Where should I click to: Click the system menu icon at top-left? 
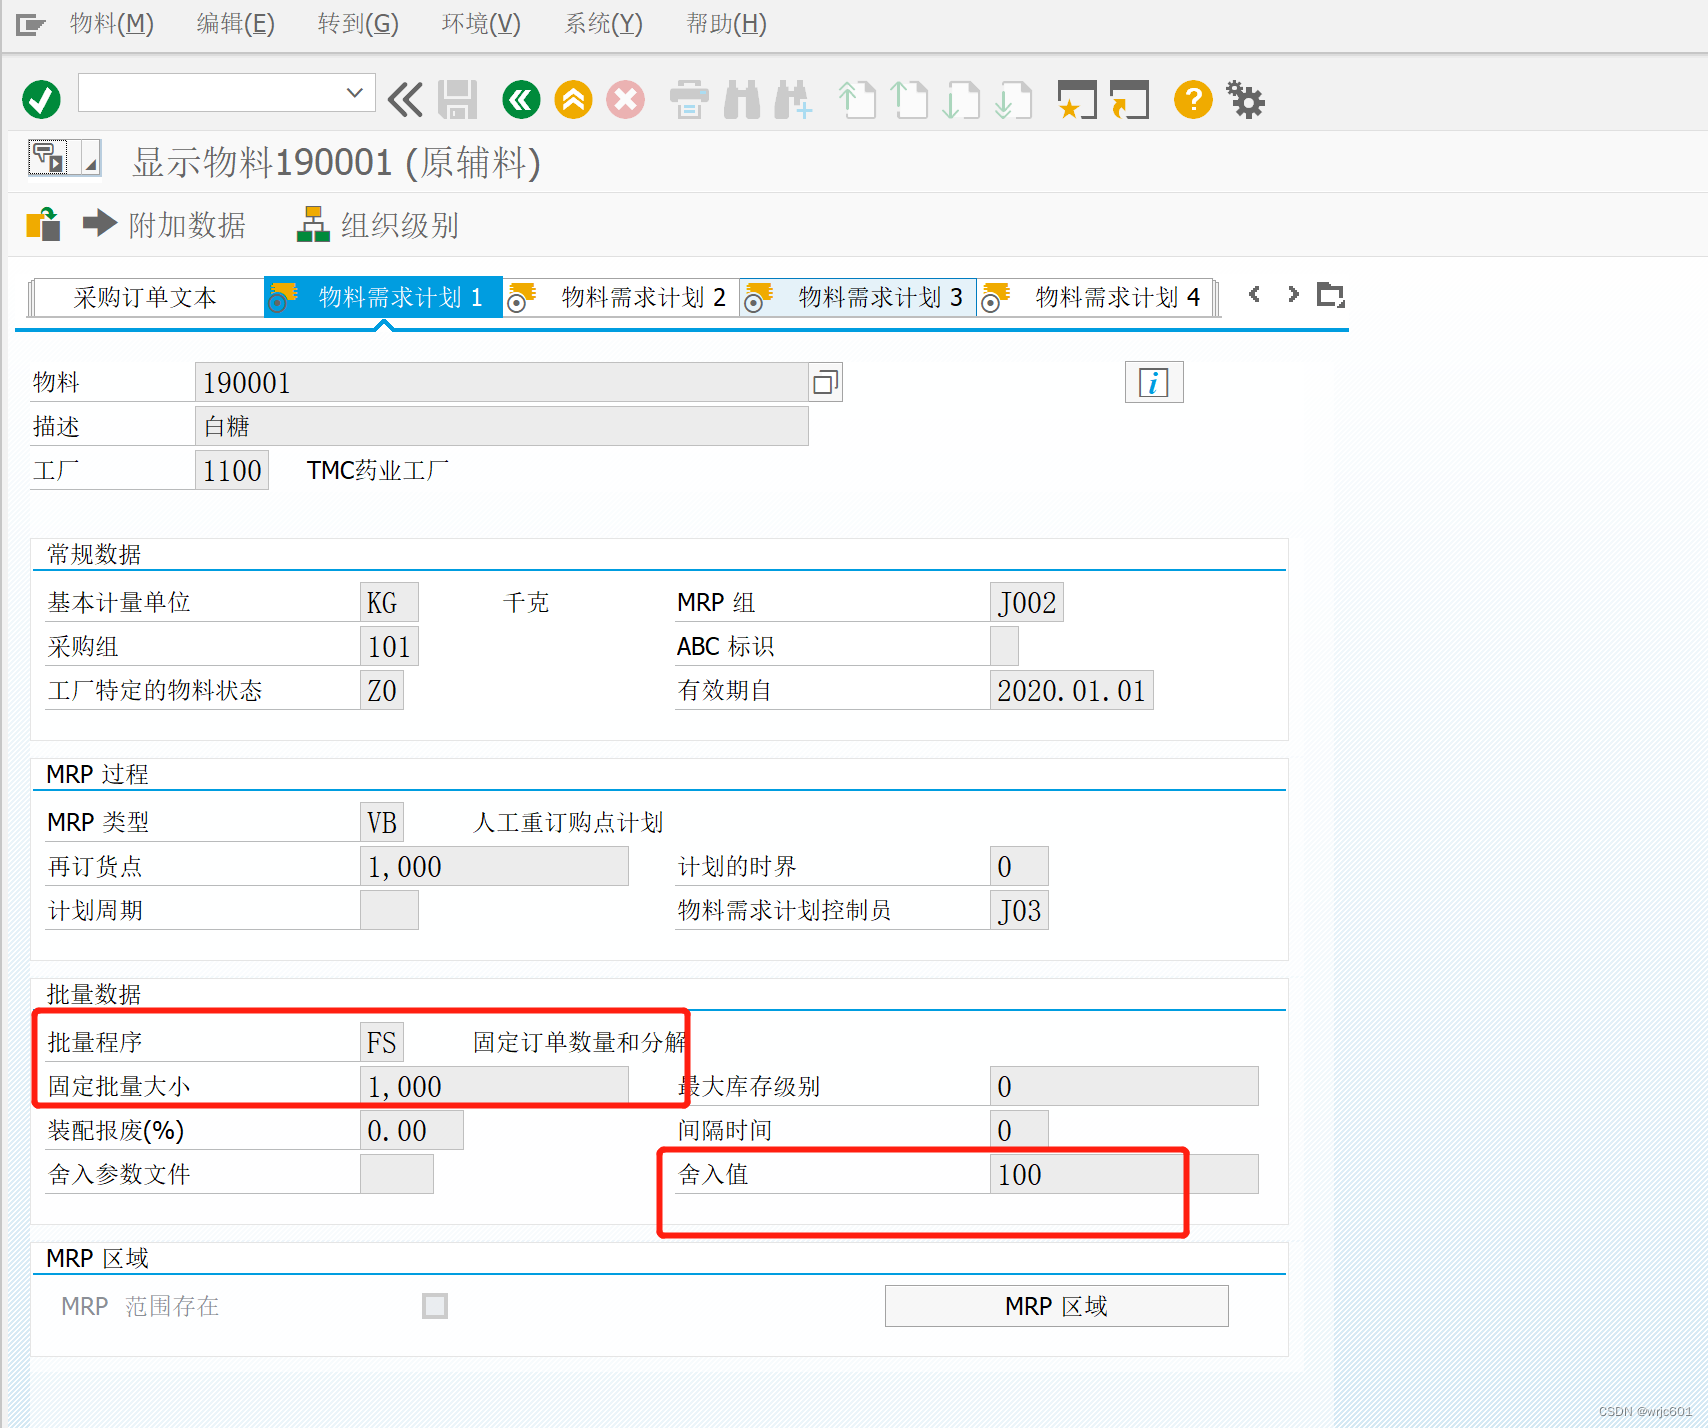coord(31,24)
